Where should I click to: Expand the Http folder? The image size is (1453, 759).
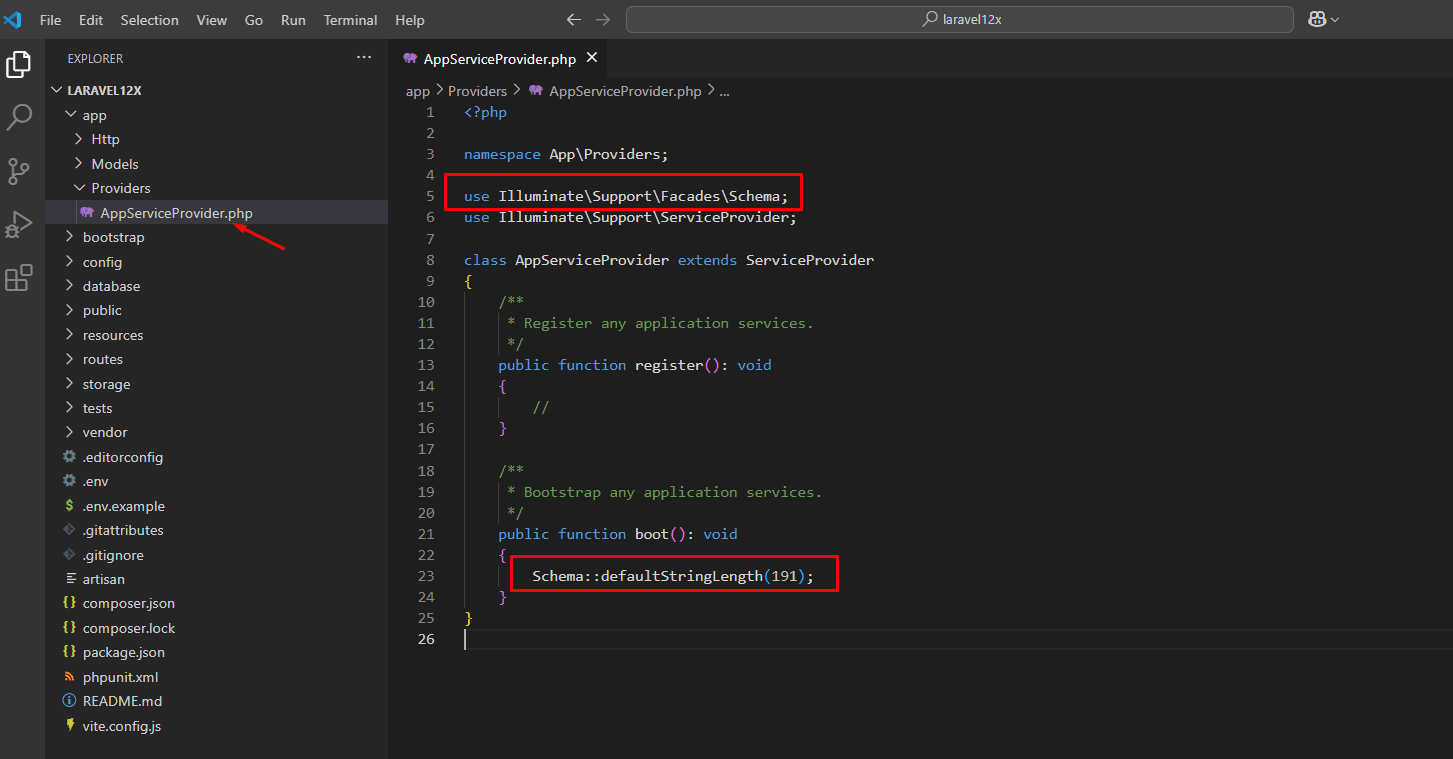[105, 139]
